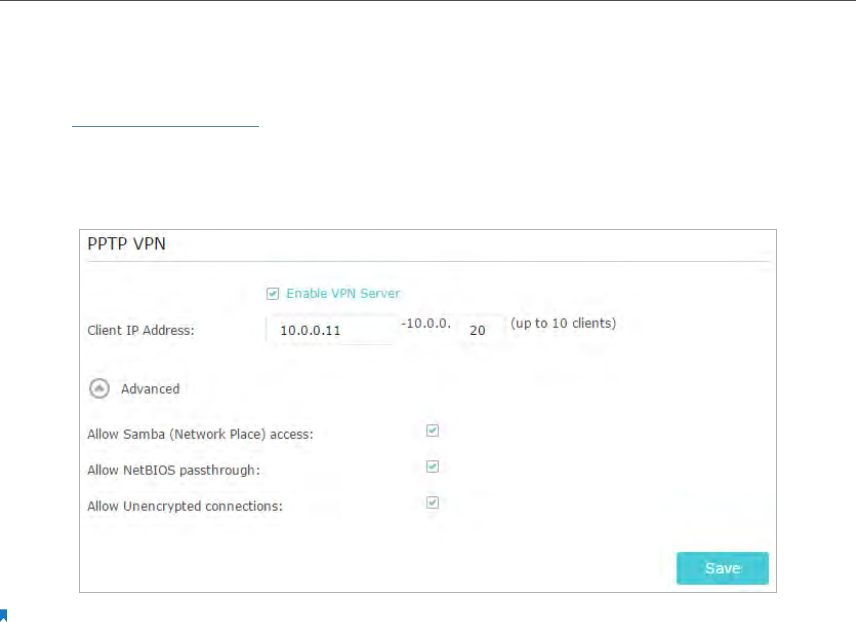This screenshot has width=856, height=622.
Task: Click the ending IP field showing 20
Action: pyautogui.click(x=482, y=330)
